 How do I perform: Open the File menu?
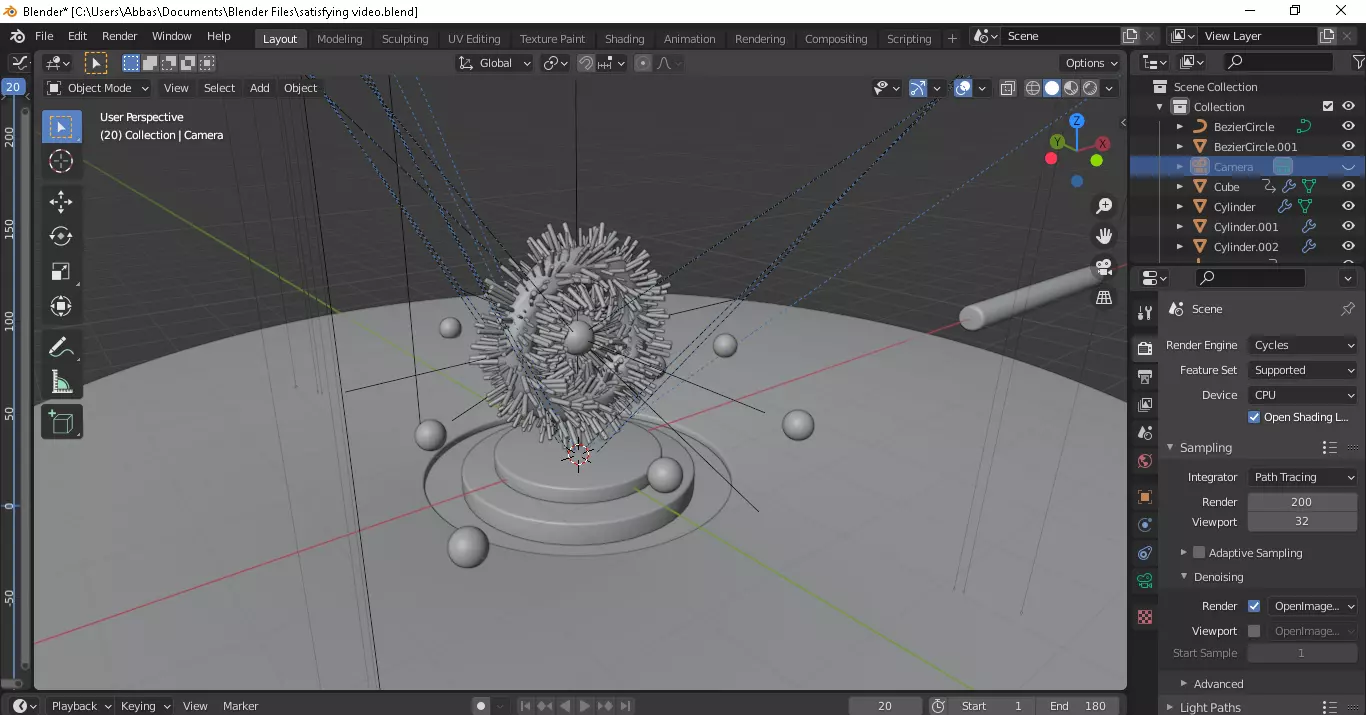[44, 36]
